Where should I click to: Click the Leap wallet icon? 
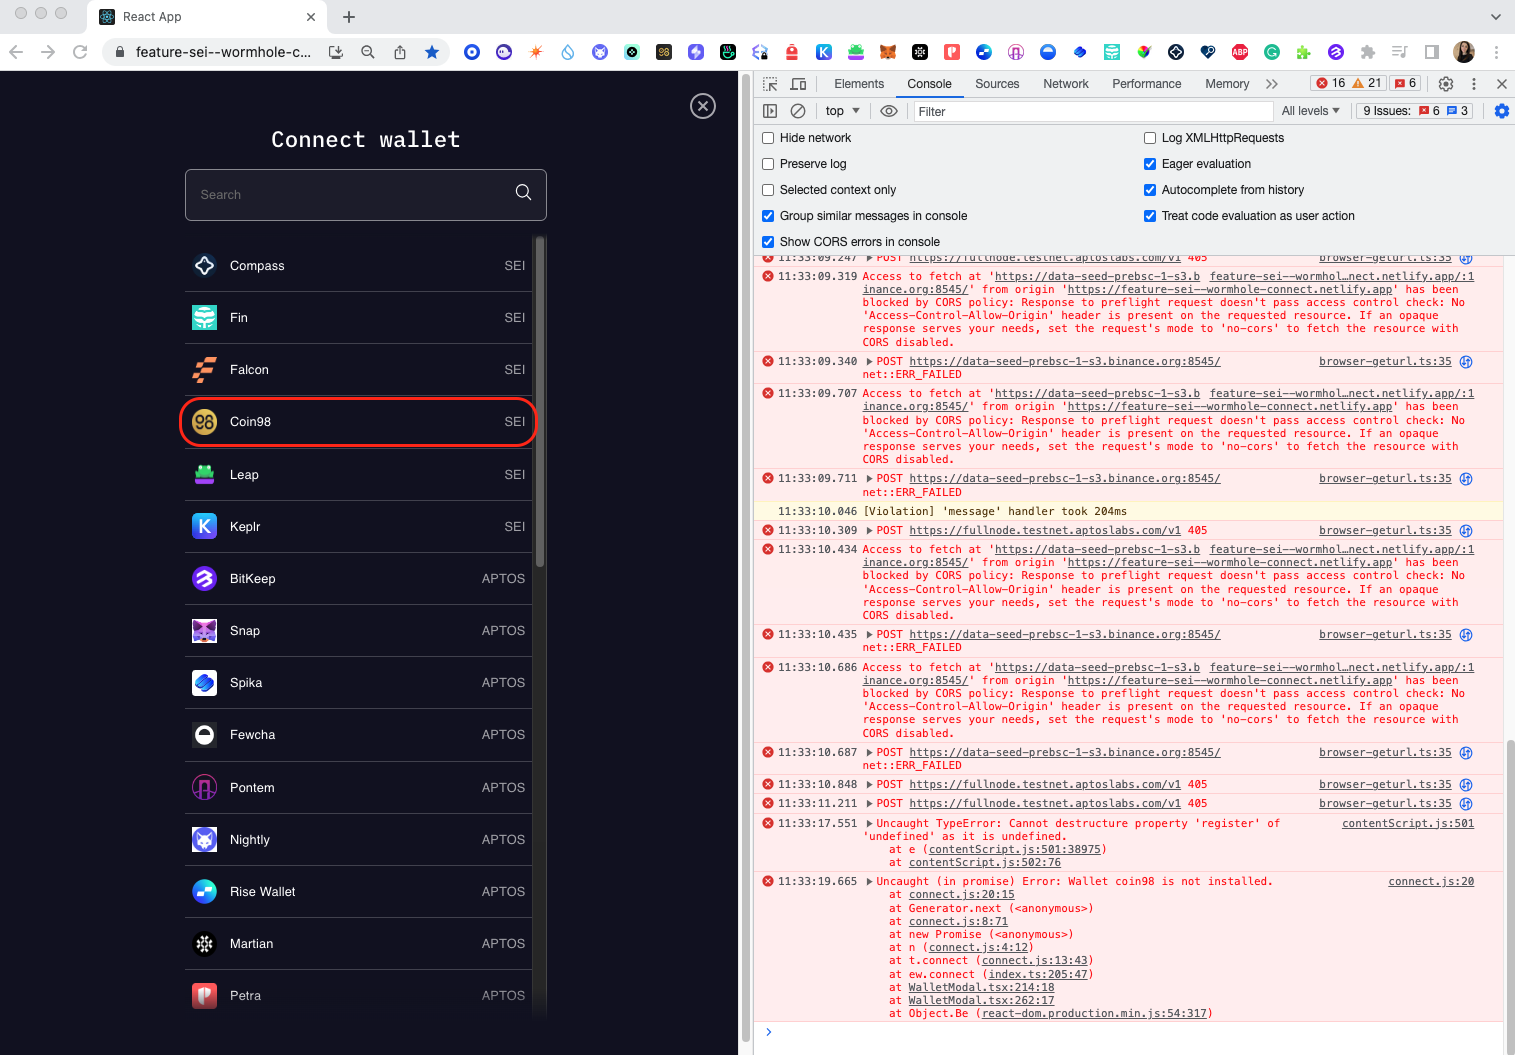[204, 474]
